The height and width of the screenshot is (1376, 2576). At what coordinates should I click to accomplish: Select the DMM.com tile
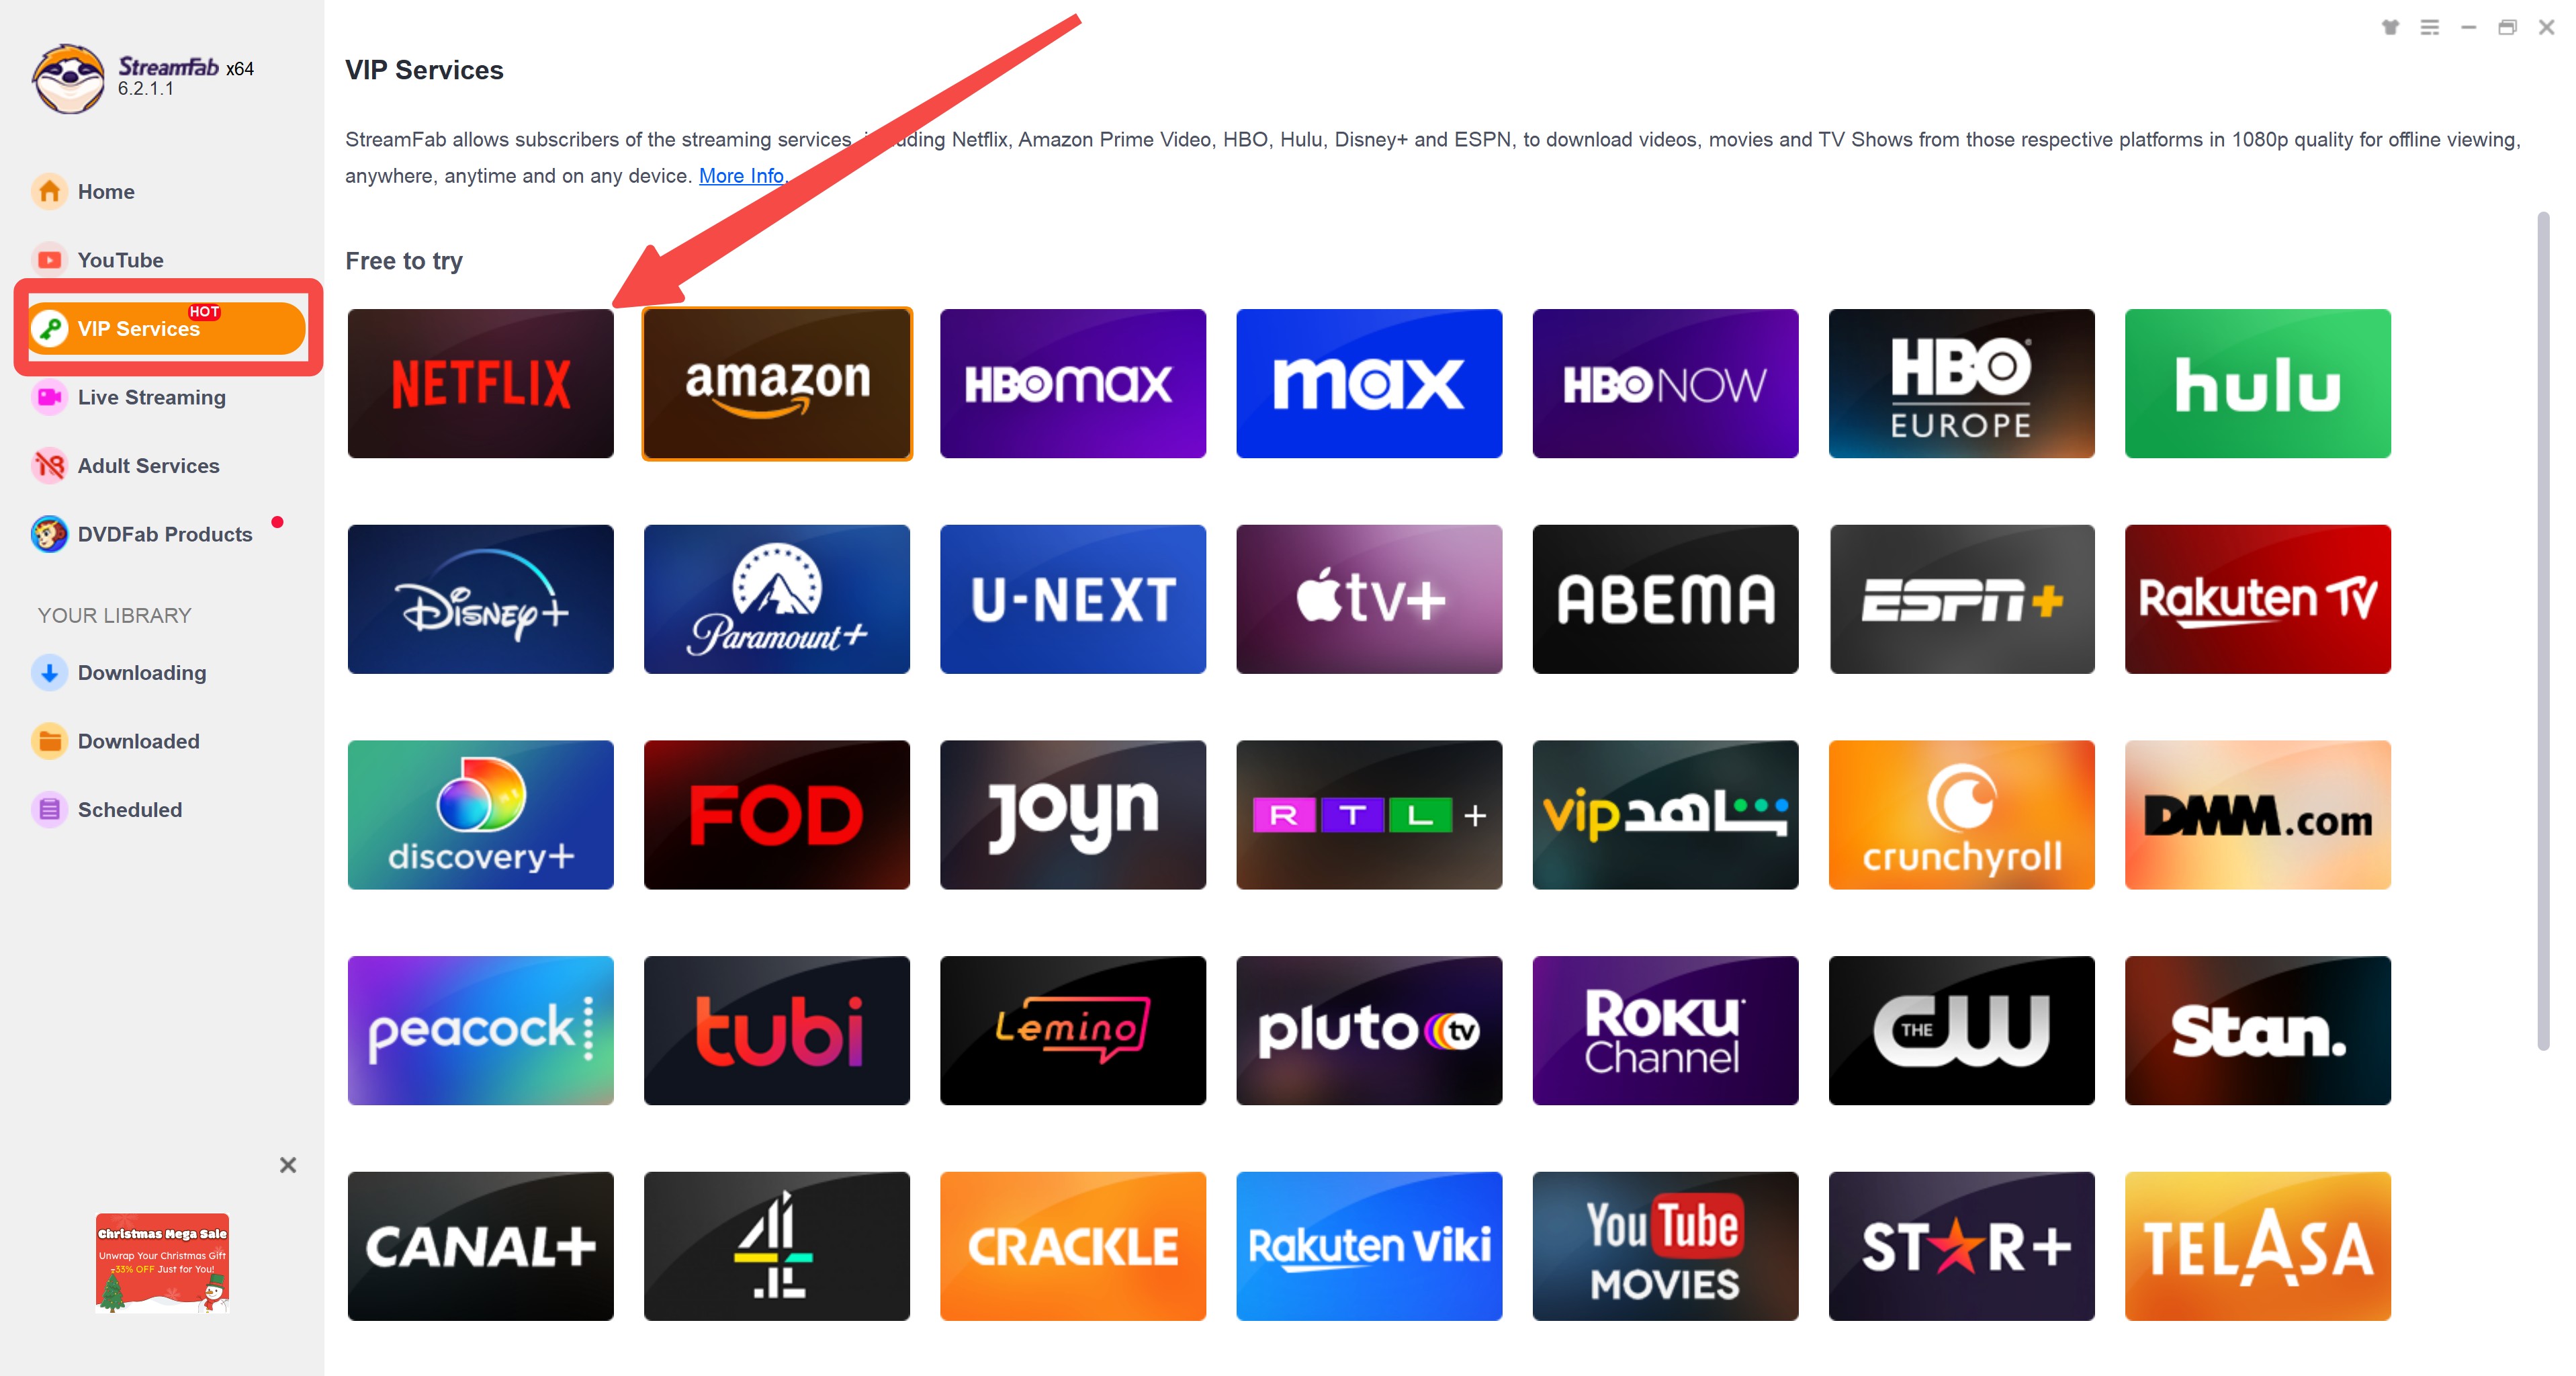2258,815
